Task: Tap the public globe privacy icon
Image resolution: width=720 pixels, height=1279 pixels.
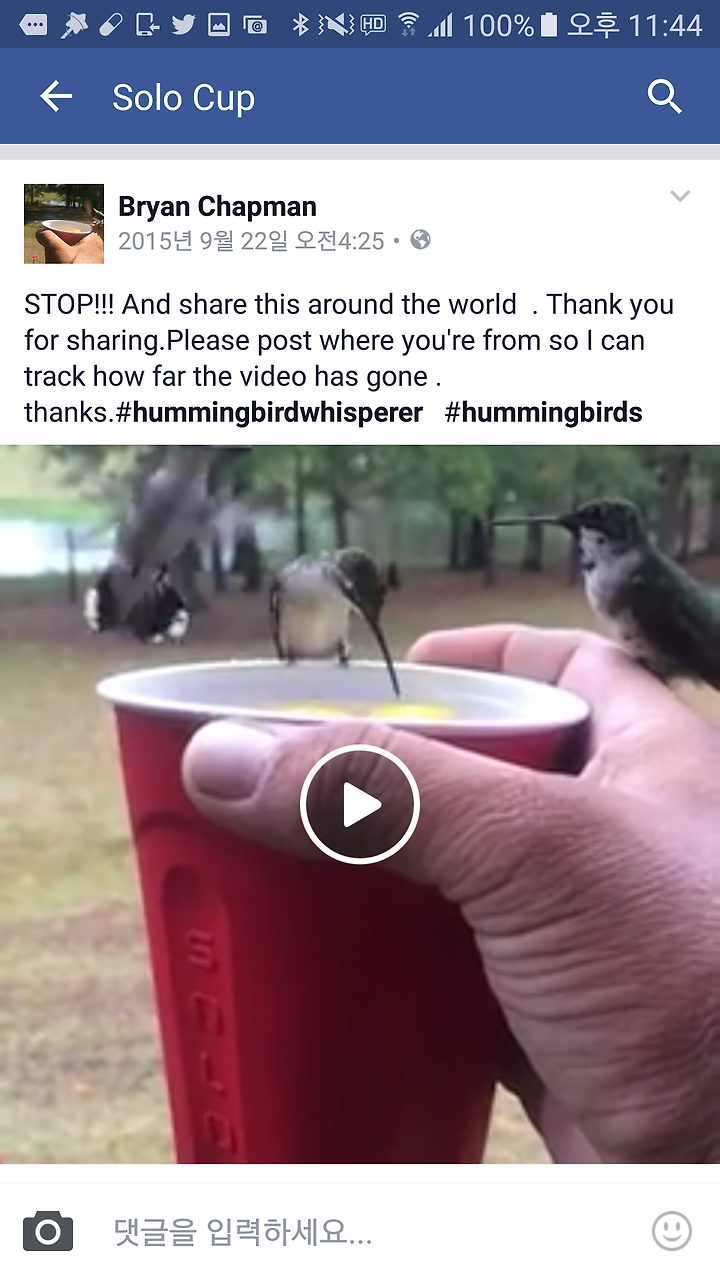Action: 421,240
